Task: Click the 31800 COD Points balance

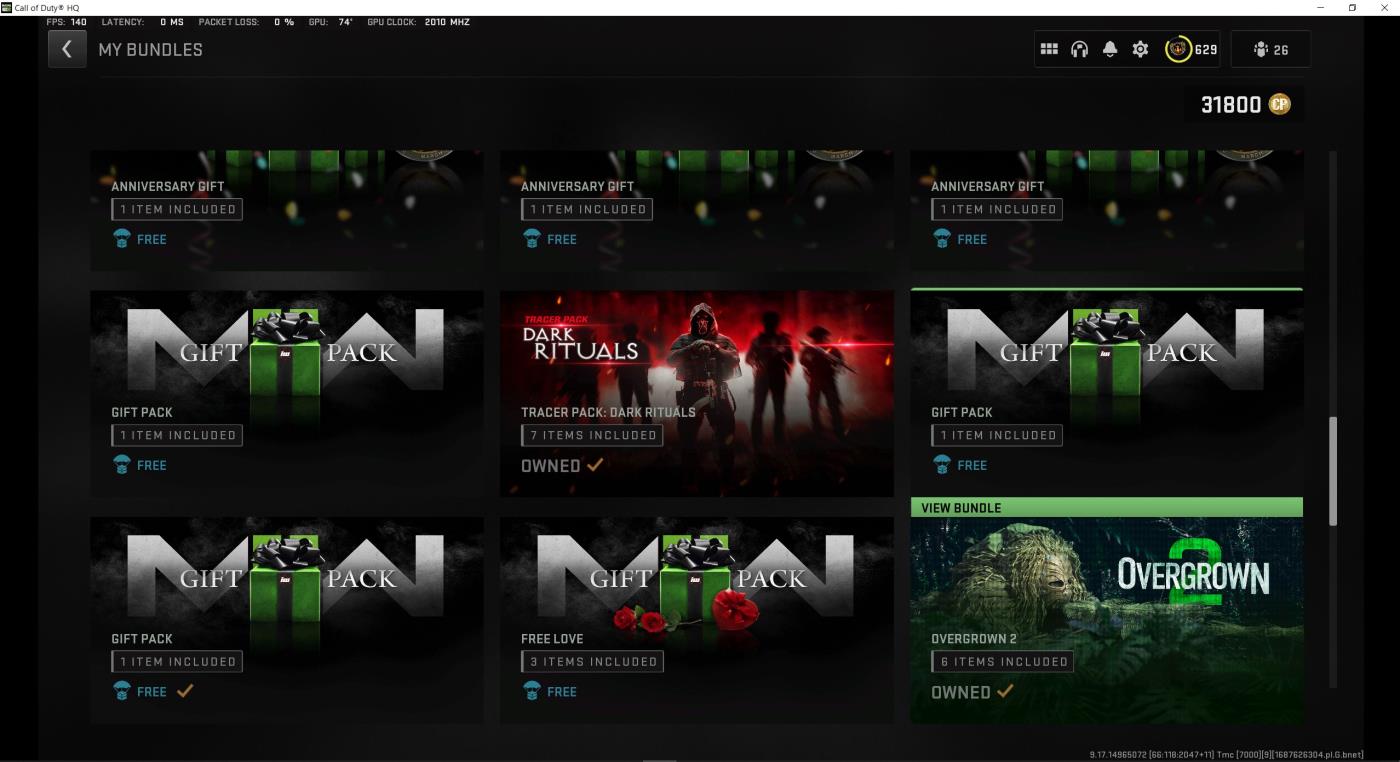Action: pos(1231,104)
